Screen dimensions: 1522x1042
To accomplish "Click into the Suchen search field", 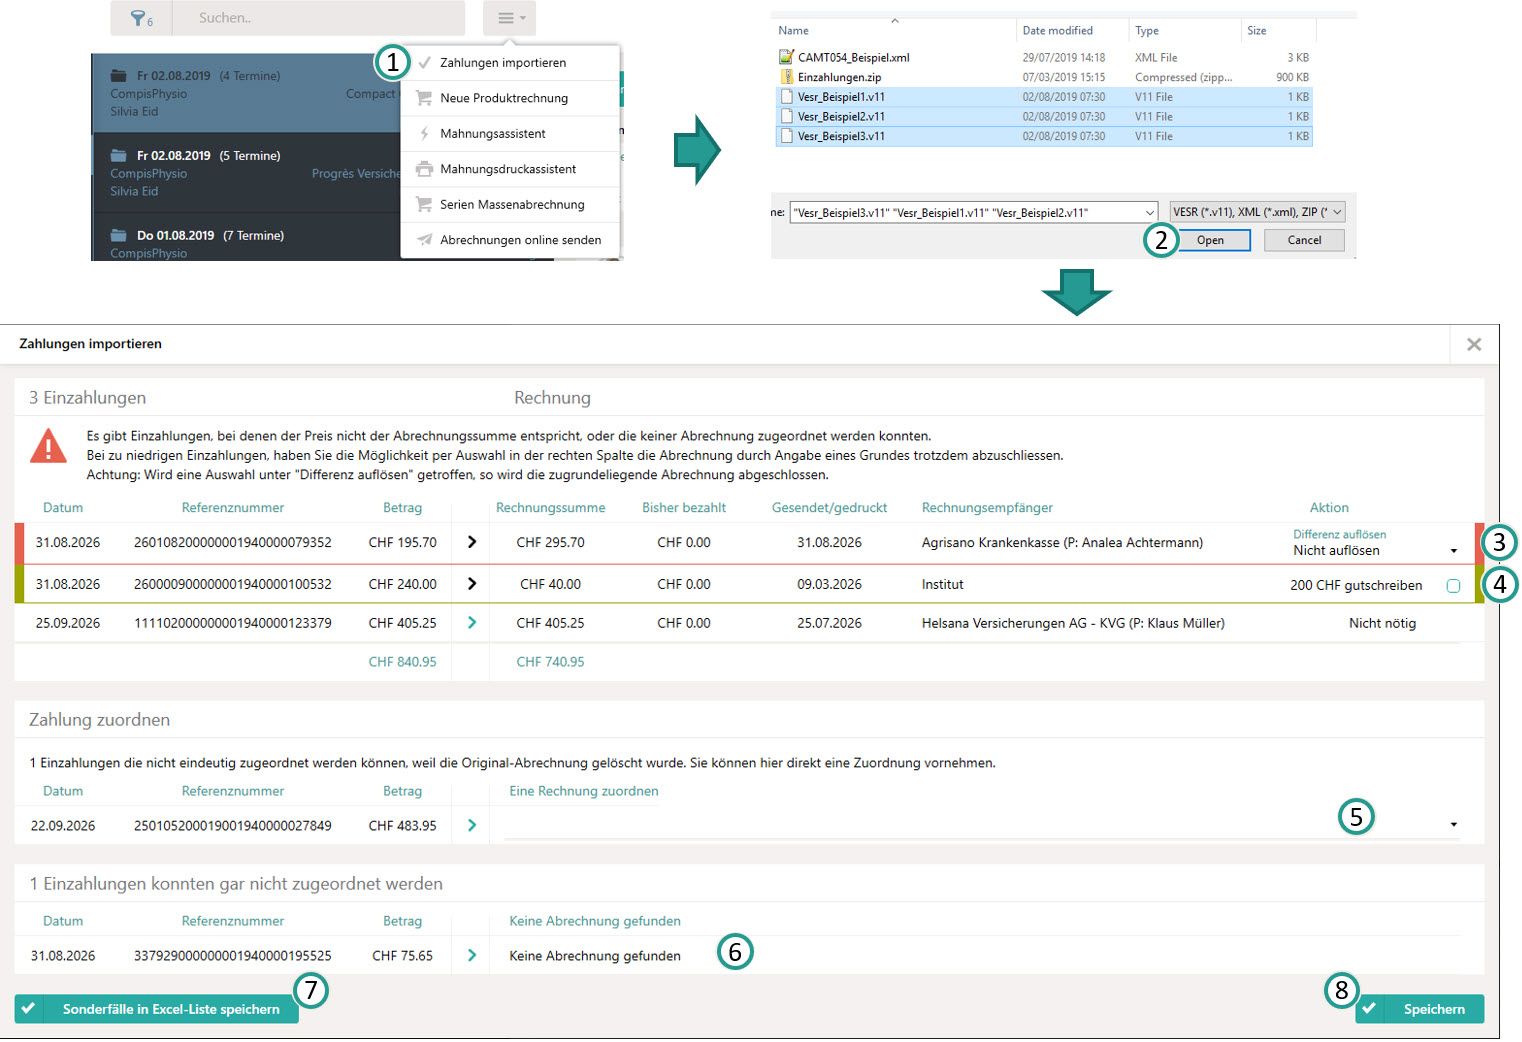I will [x=318, y=18].
